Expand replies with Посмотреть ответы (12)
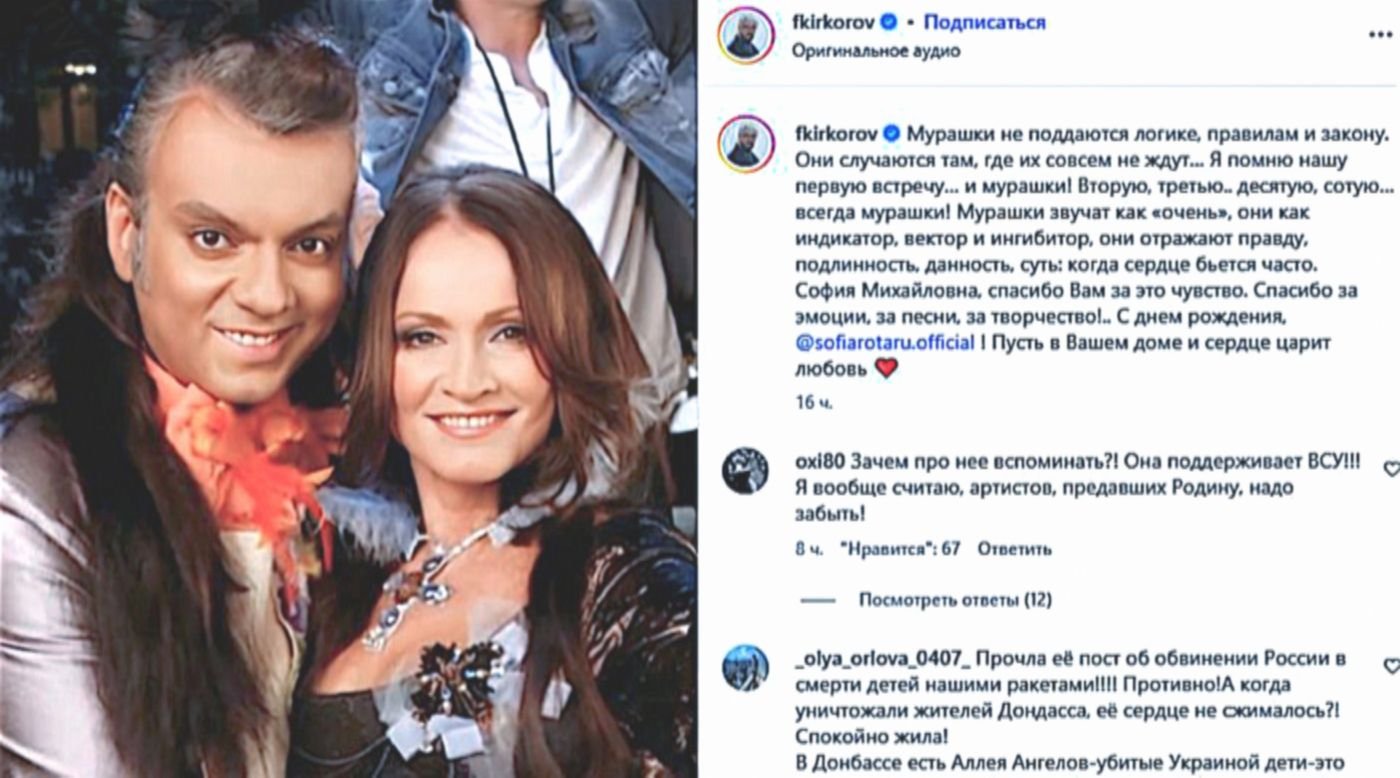This screenshot has height=778, width=1400. point(955,600)
